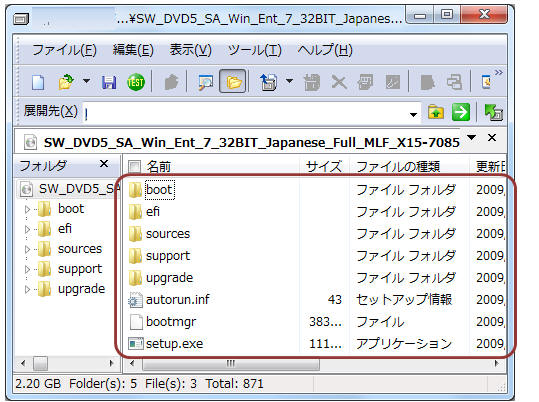Screen dimensions: 539x402
Task: Click the green TEST archive icon
Action: click(135, 83)
